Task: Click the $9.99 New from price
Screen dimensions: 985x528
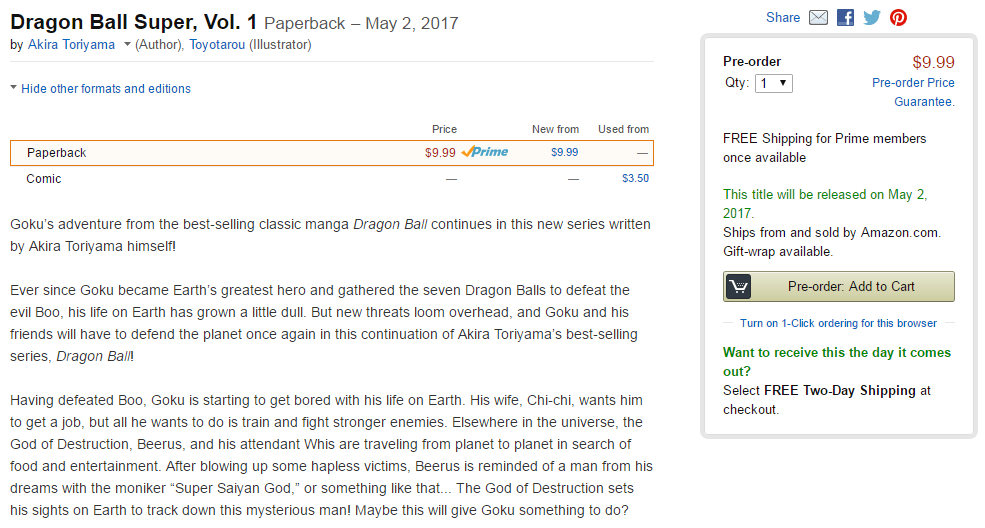Action: [x=564, y=152]
